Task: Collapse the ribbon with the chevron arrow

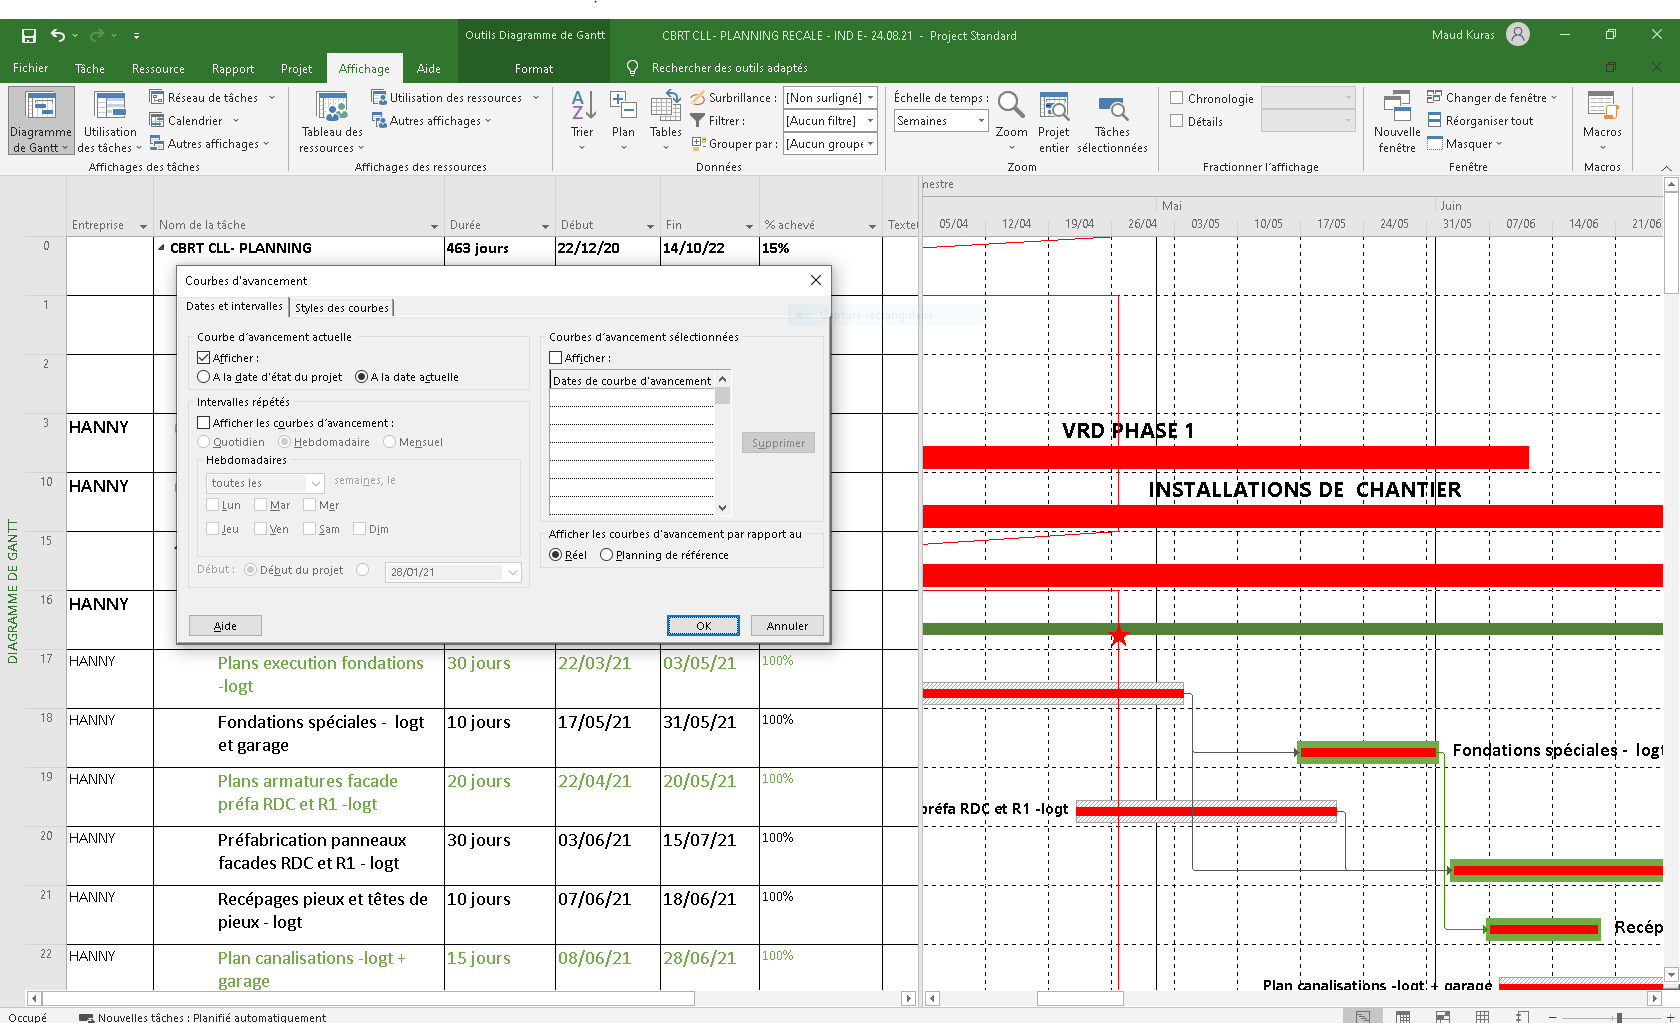Action: coord(1666,168)
